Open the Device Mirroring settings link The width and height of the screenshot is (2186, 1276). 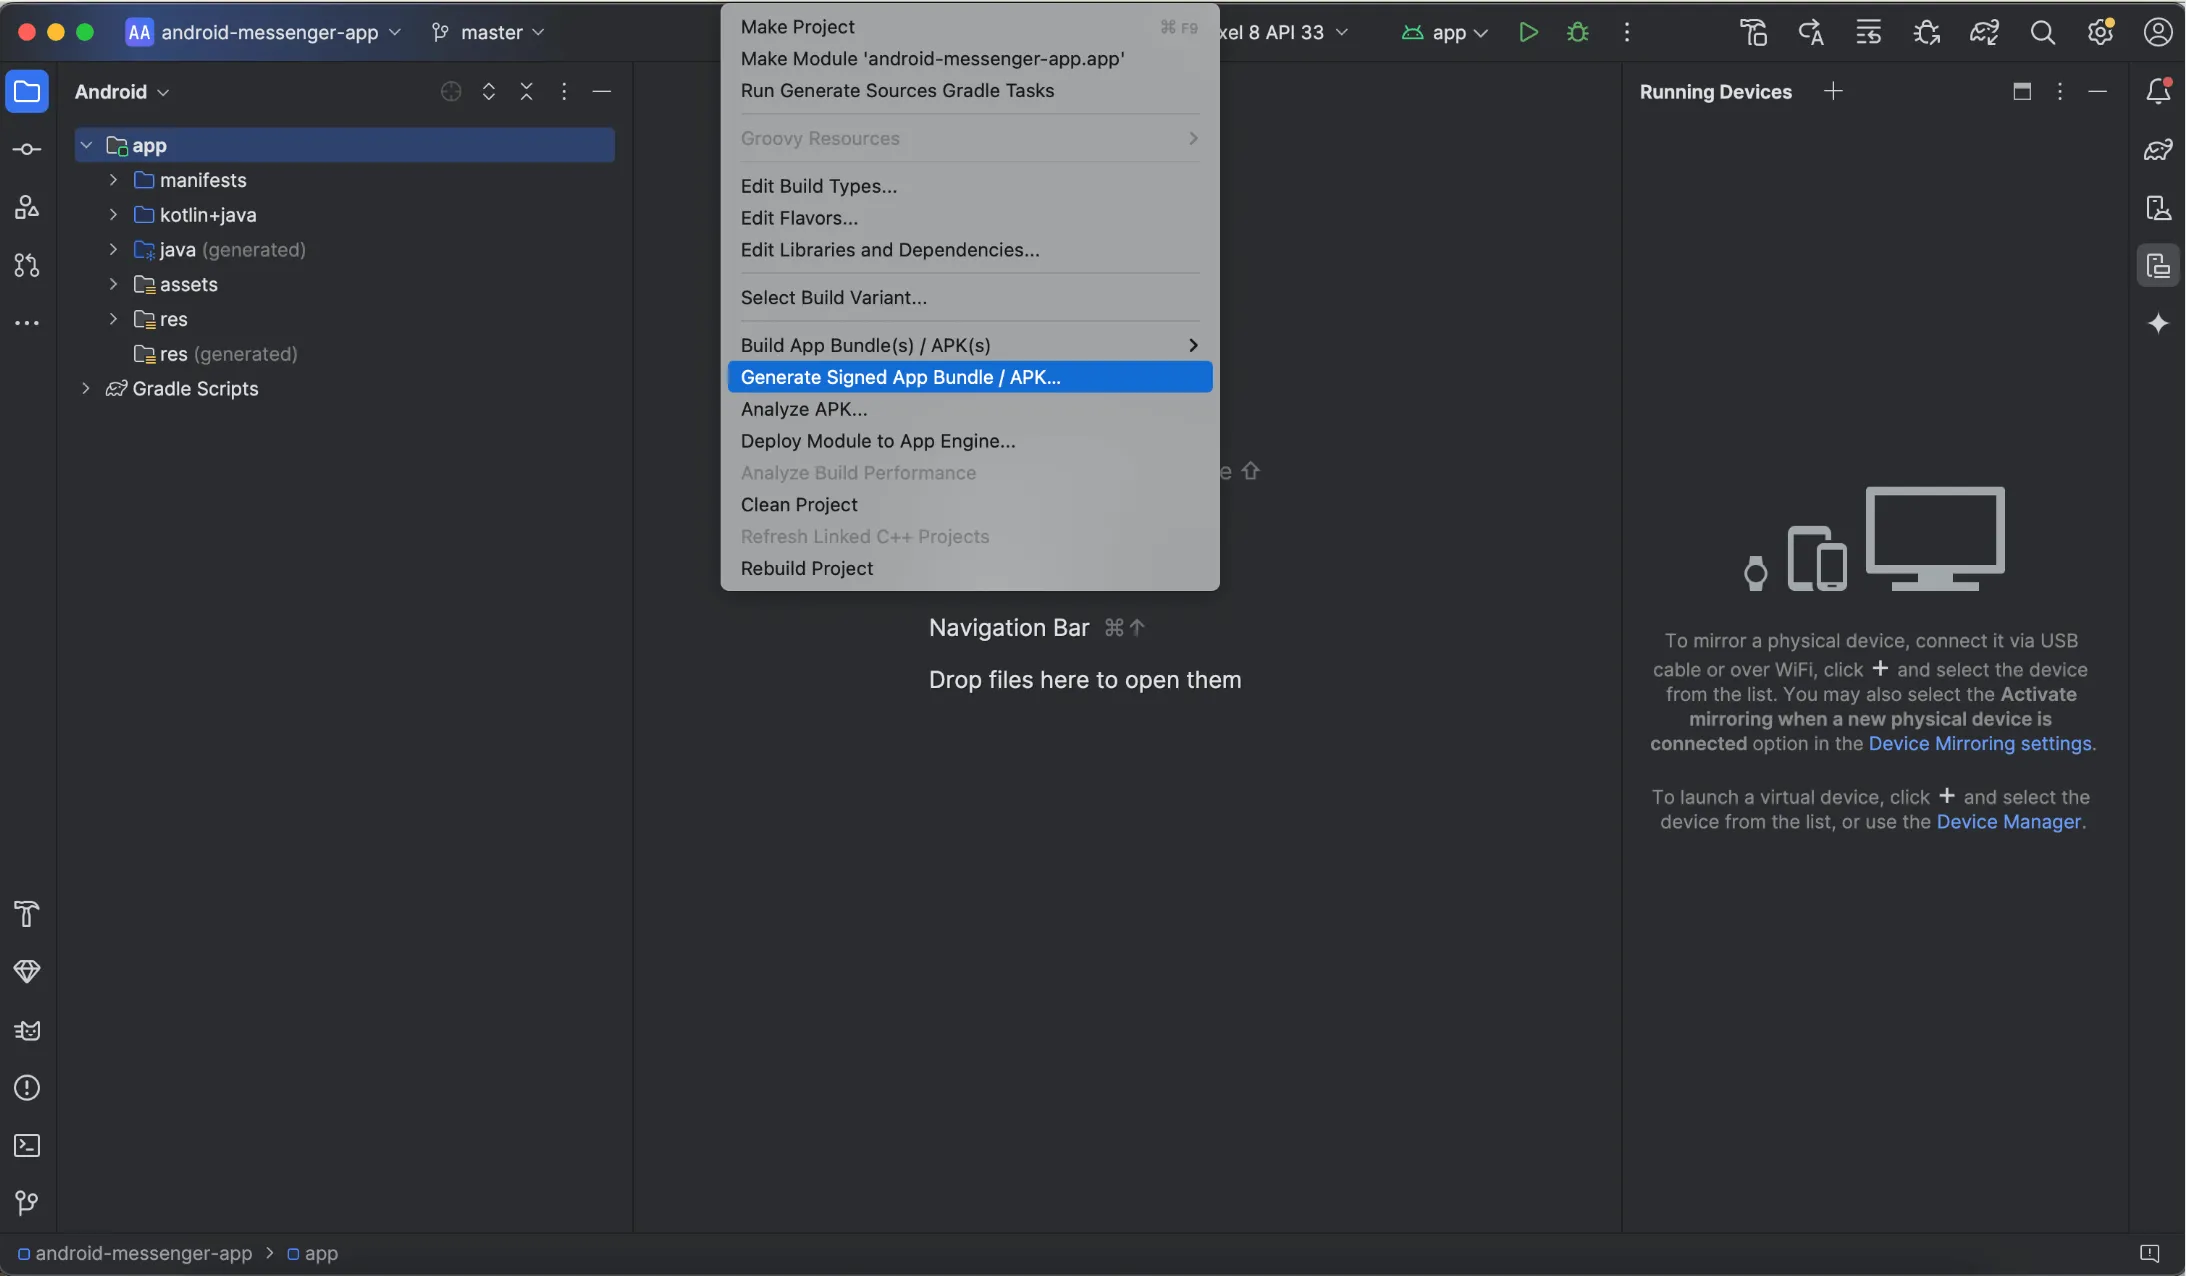pyautogui.click(x=1980, y=744)
